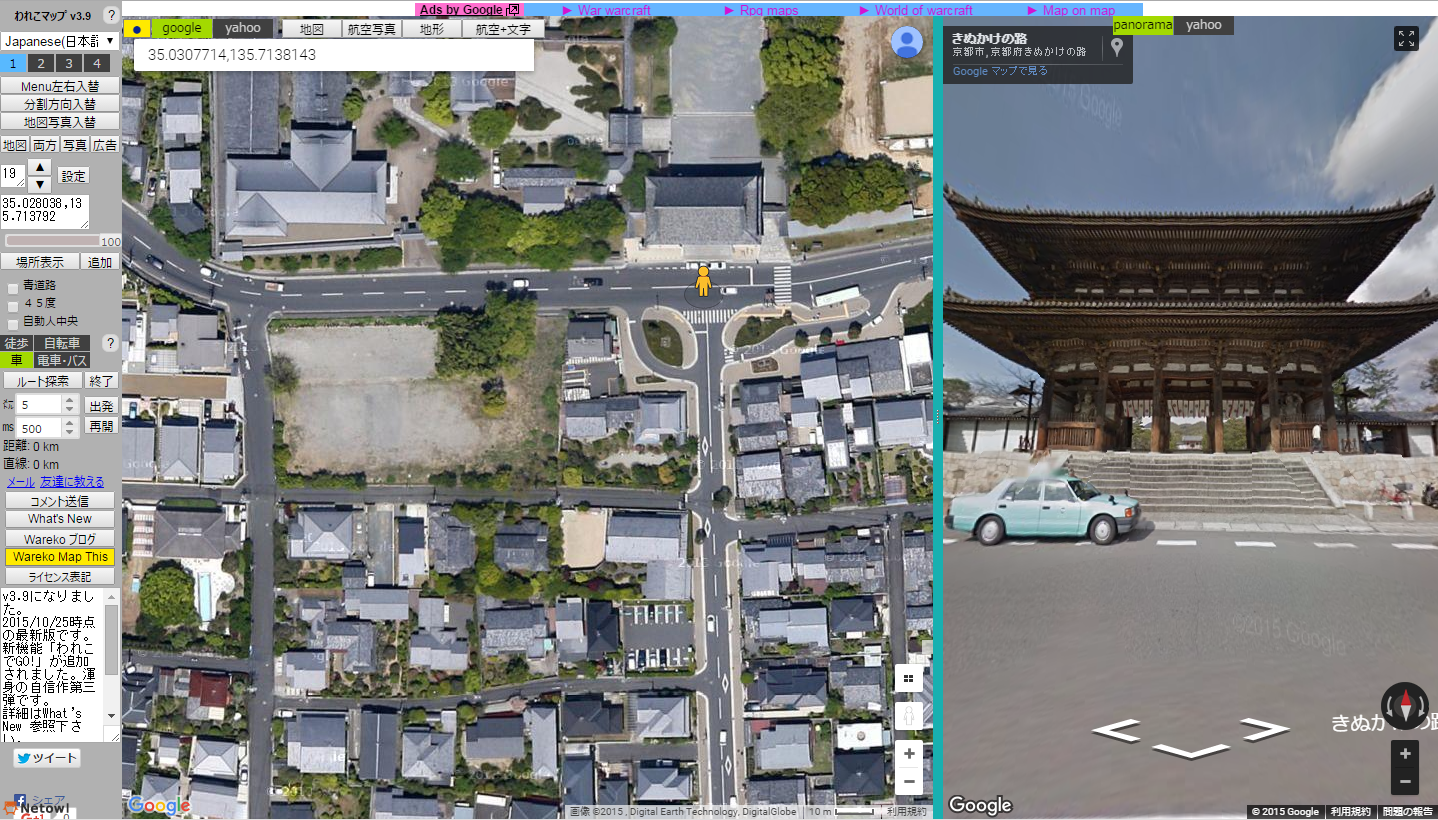Enable the 青道路 checkbox
The image size is (1438, 820).
(x=13, y=287)
